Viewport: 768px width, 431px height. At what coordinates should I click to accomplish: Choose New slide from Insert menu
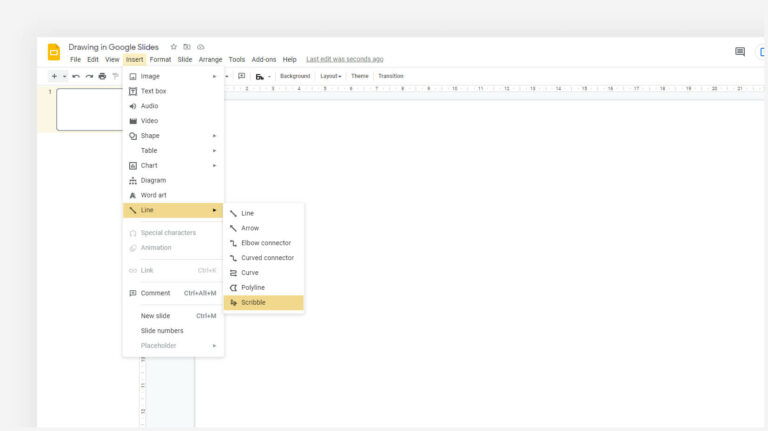pyautogui.click(x=173, y=316)
